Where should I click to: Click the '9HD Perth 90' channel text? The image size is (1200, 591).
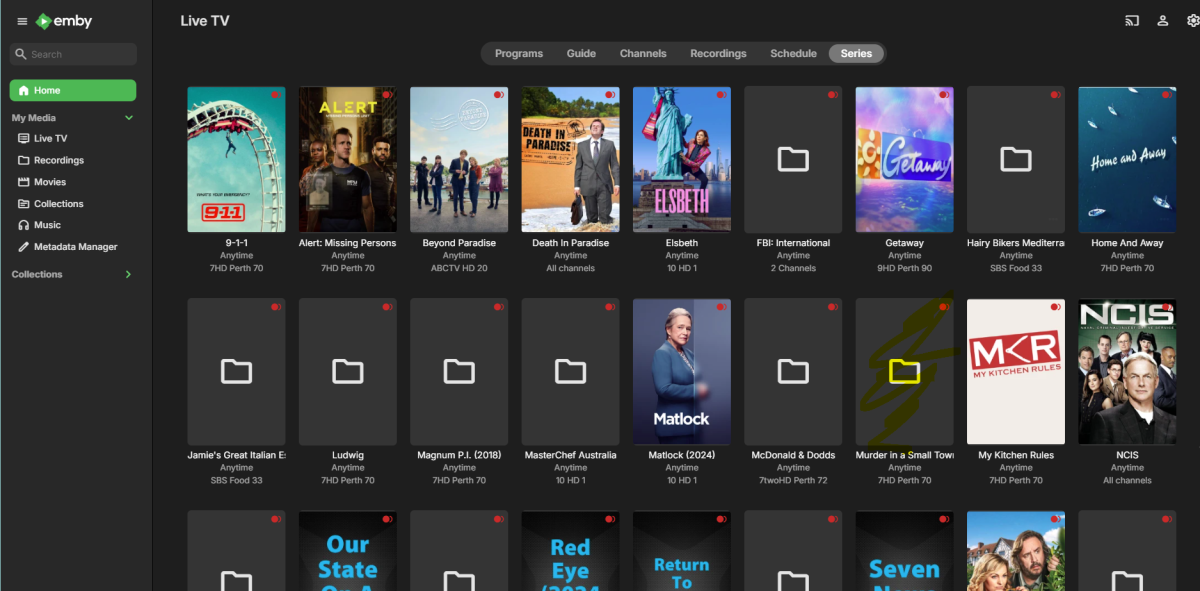click(905, 268)
